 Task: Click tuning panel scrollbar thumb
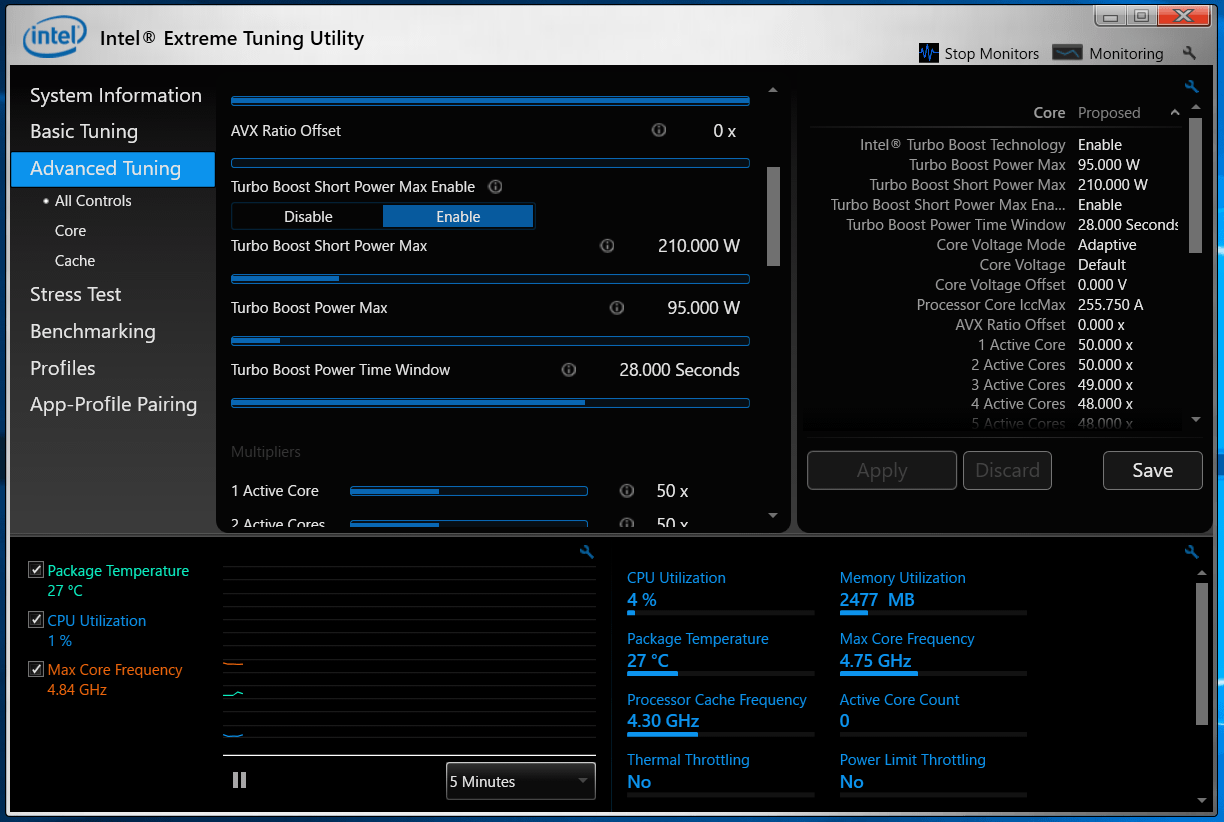click(772, 216)
